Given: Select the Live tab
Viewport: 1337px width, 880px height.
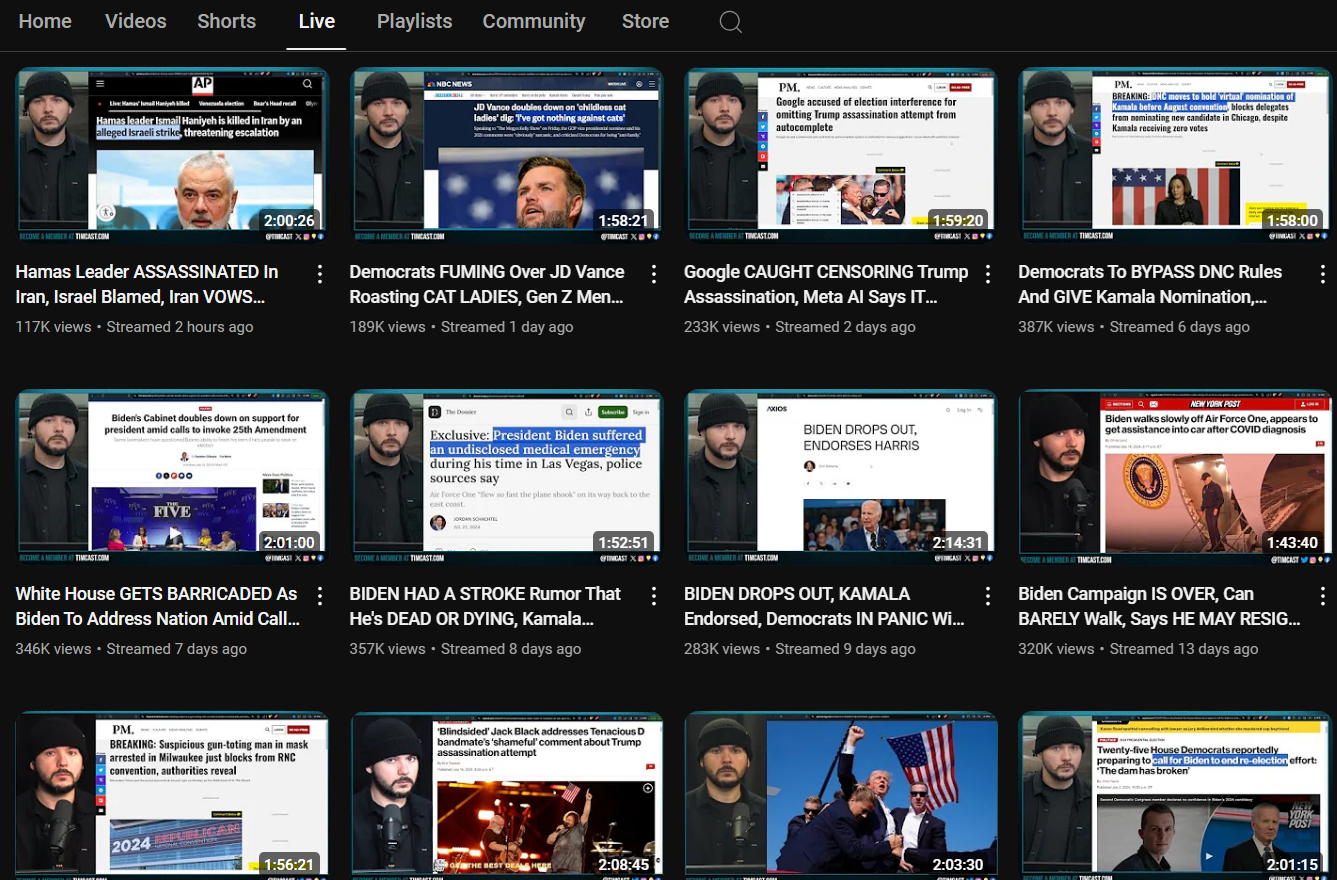Looking at the screenshot, I should pos(316,21).
